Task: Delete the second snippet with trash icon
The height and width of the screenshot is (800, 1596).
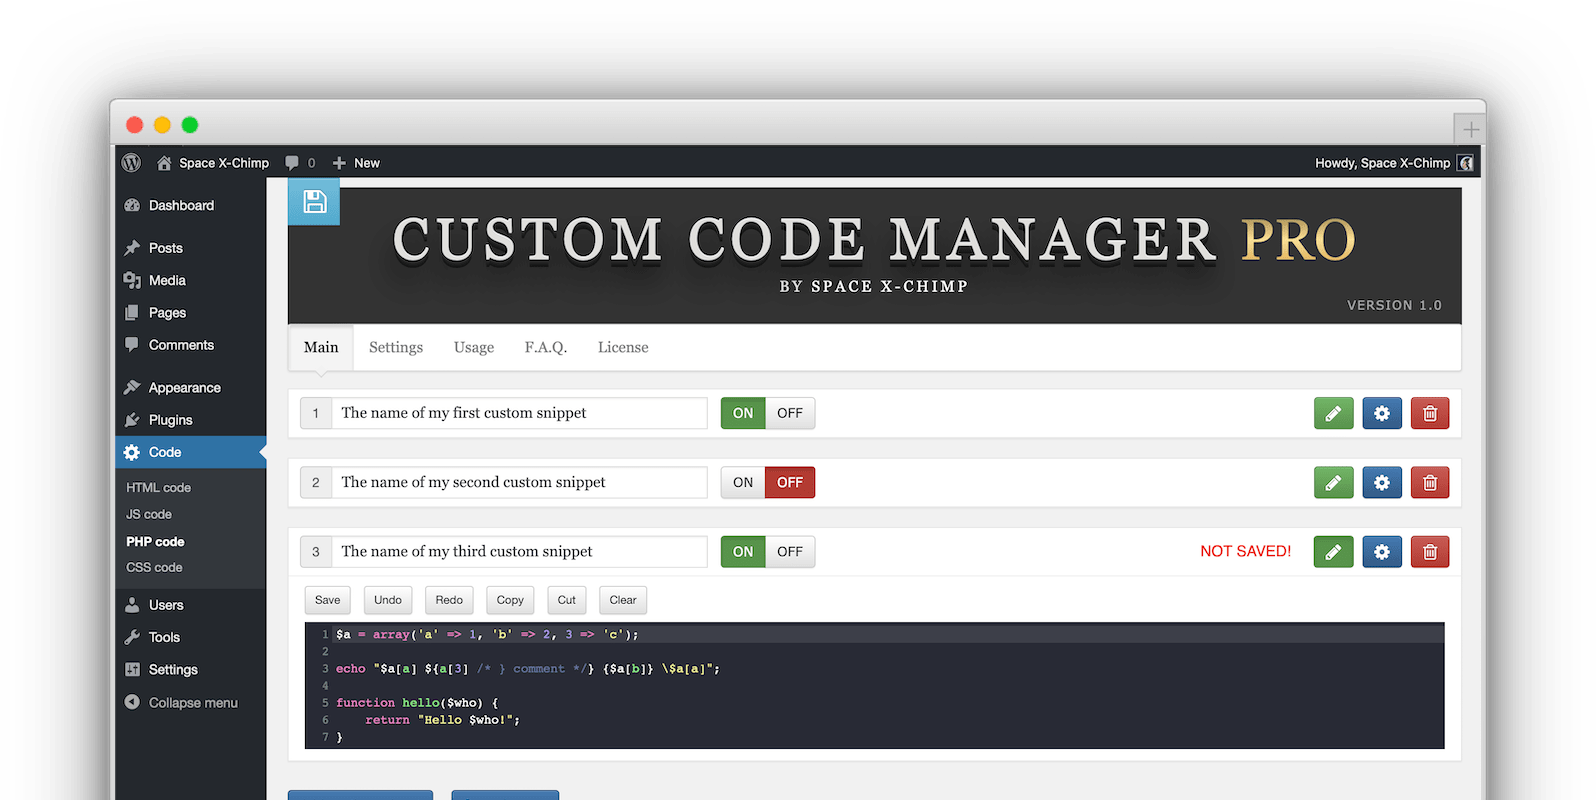Action: pyautogui.click(x=1430, y=482)
